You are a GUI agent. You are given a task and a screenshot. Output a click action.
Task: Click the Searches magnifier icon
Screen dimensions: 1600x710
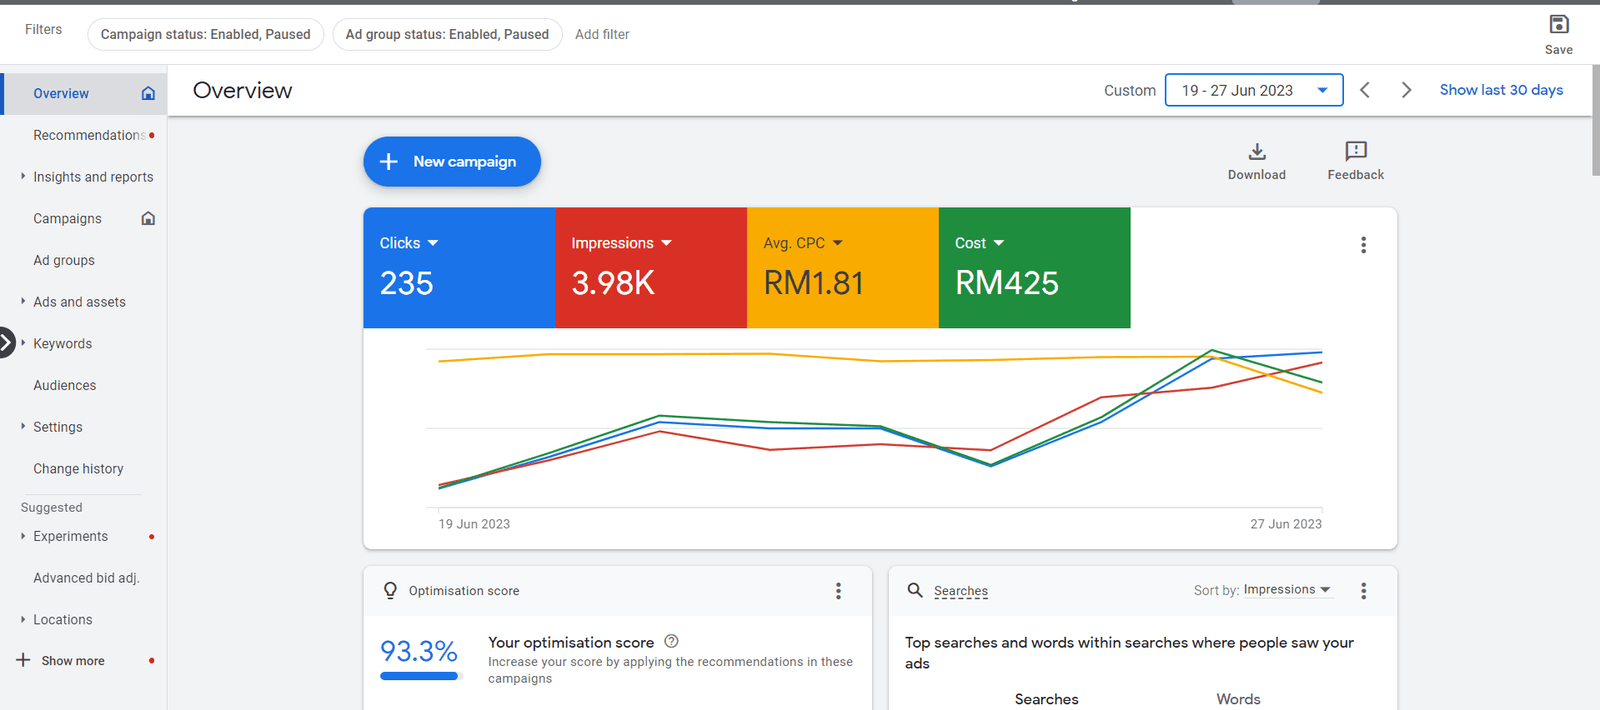(915, 590)
